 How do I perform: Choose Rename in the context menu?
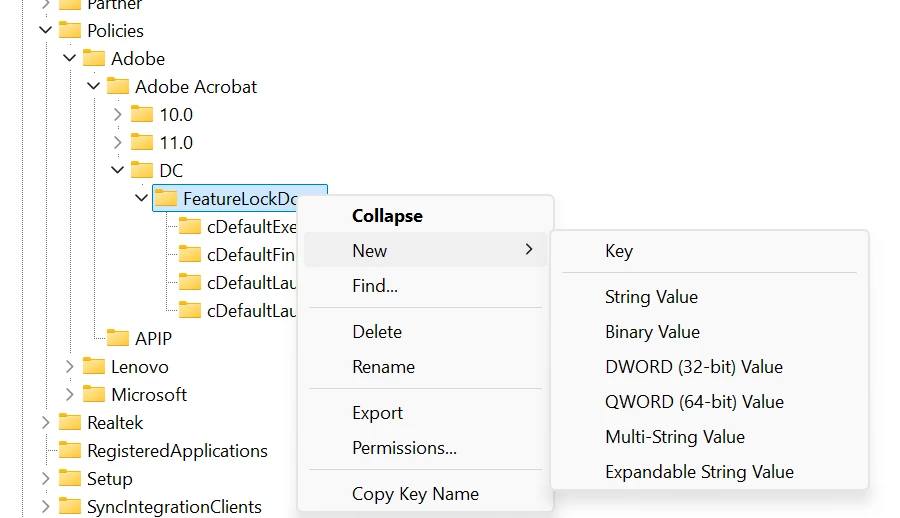tap(425, 367)
